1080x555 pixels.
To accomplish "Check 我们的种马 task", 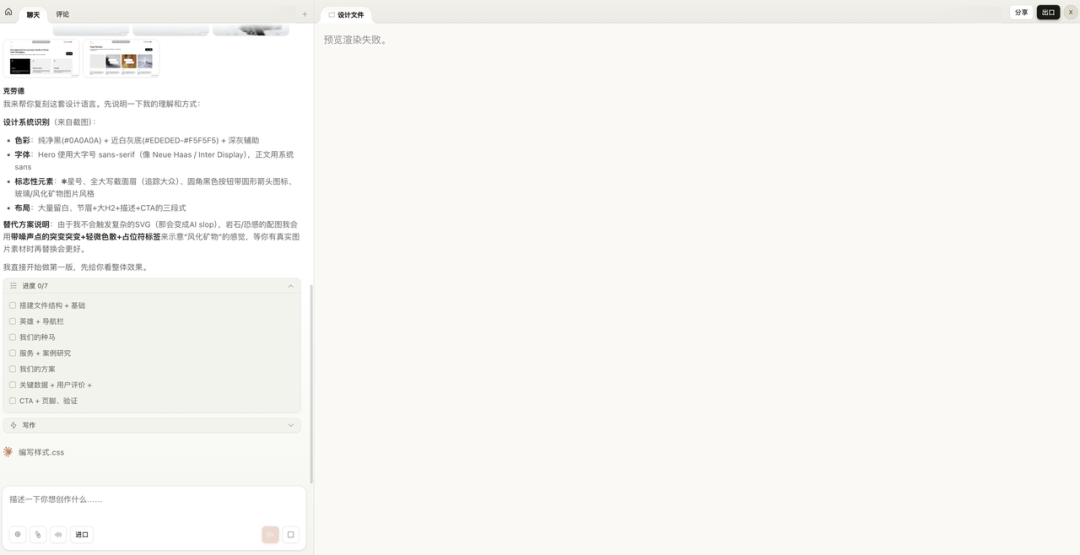I will (x=12, y=337).
